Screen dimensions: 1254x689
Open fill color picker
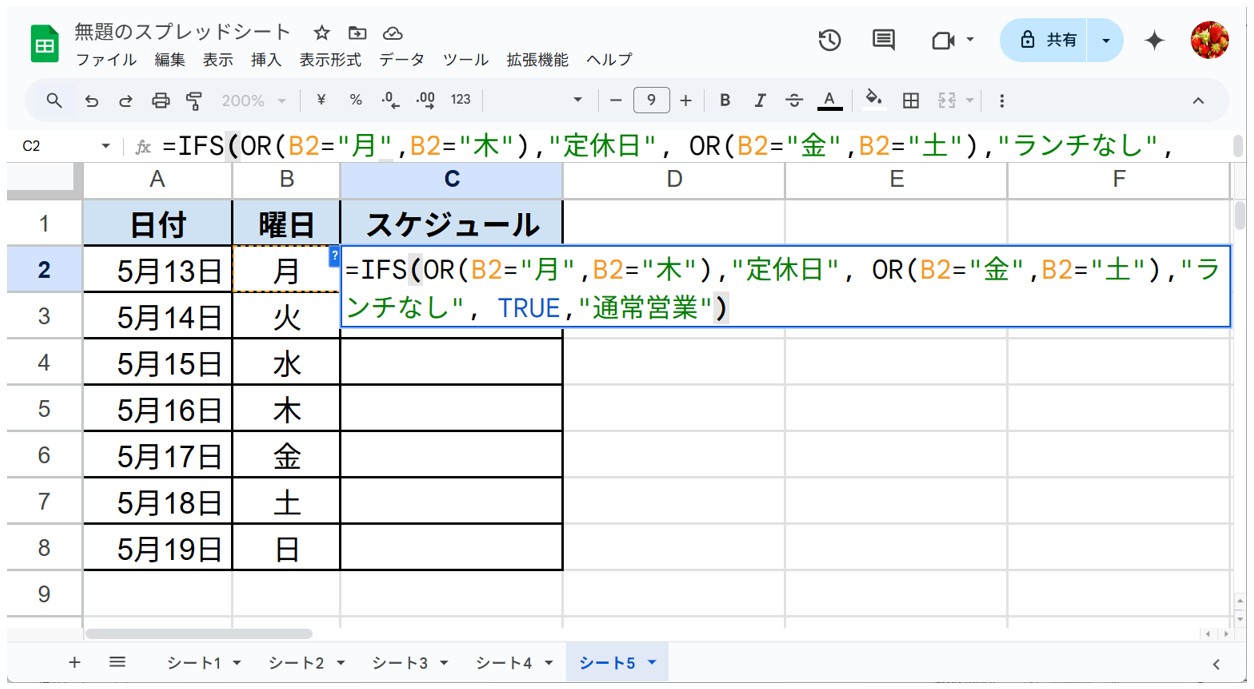click(874, 99)
